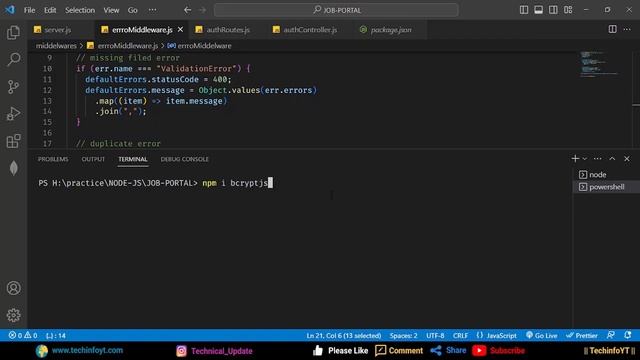Screen dimensions: 640x360
Task: Open the Manage gear icon
Action: [13, 315]
